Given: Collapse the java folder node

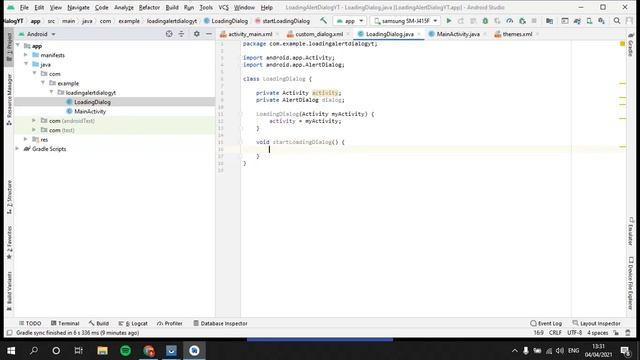Looking at the screenshot, I should 26,64.
